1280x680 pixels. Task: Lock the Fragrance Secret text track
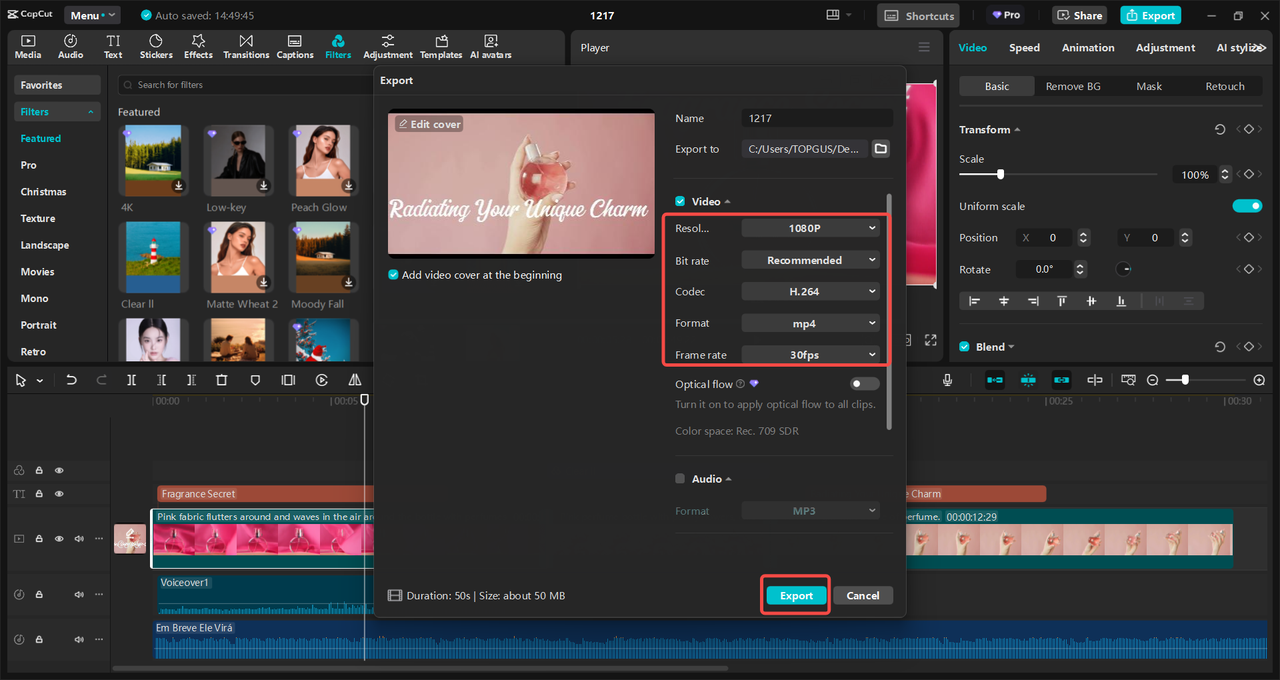(39, 494)
